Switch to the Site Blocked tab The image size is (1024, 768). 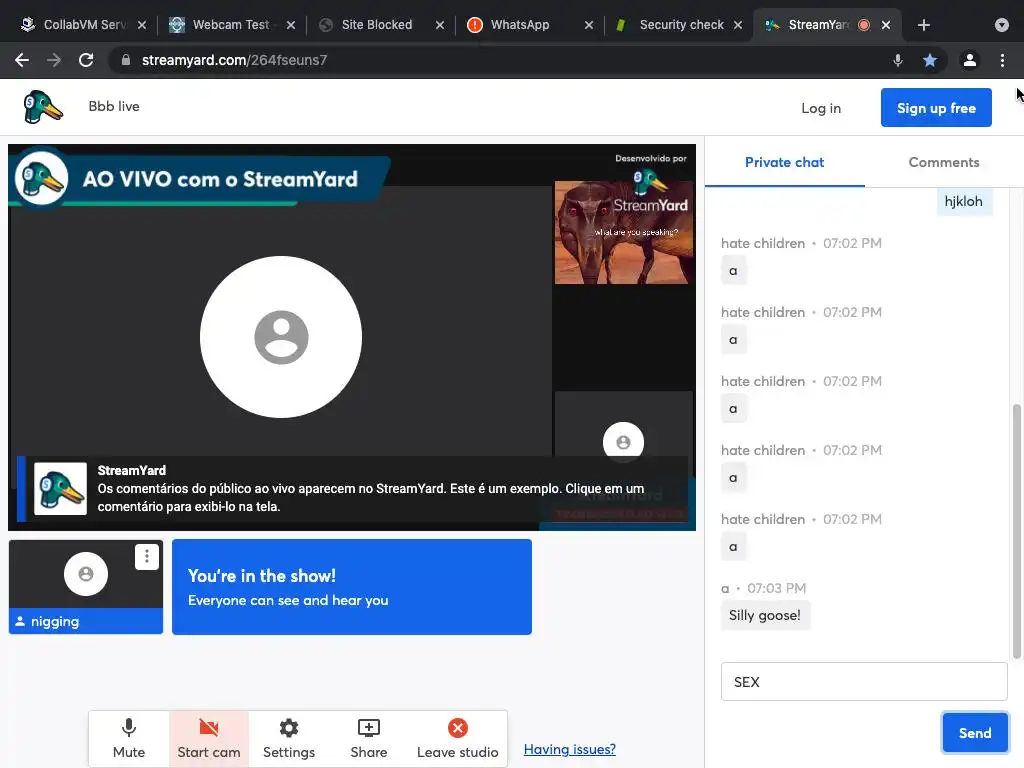click(x=376, y=25)
